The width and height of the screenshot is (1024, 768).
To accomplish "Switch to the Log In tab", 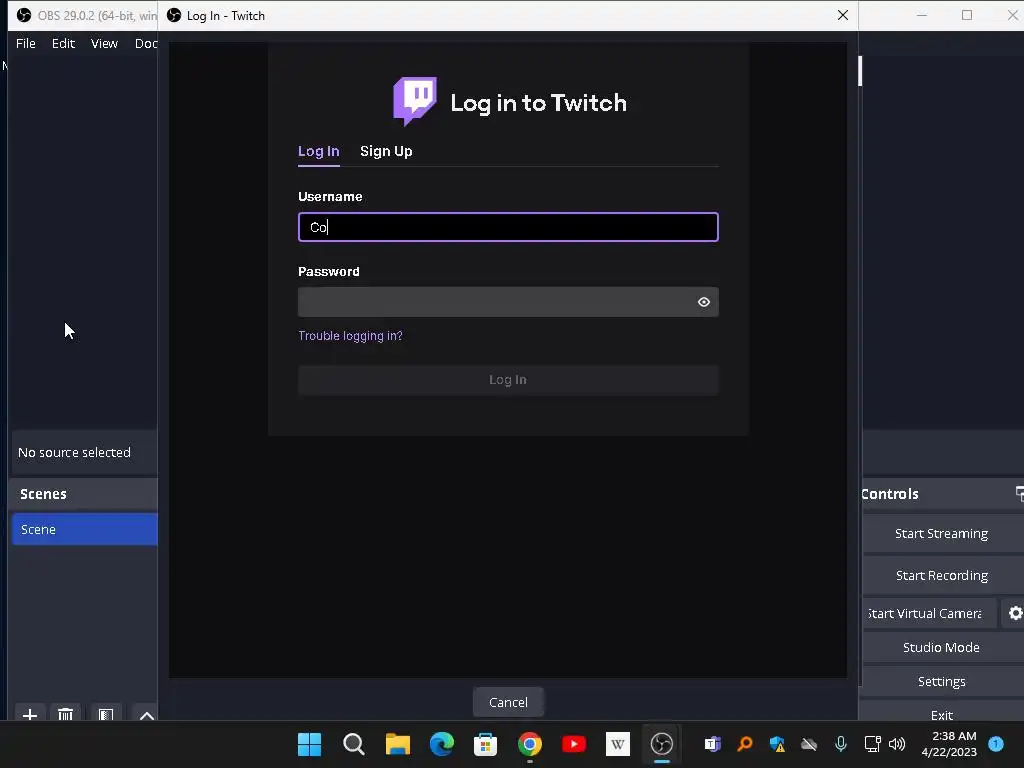I will click(x=319, y=151).
